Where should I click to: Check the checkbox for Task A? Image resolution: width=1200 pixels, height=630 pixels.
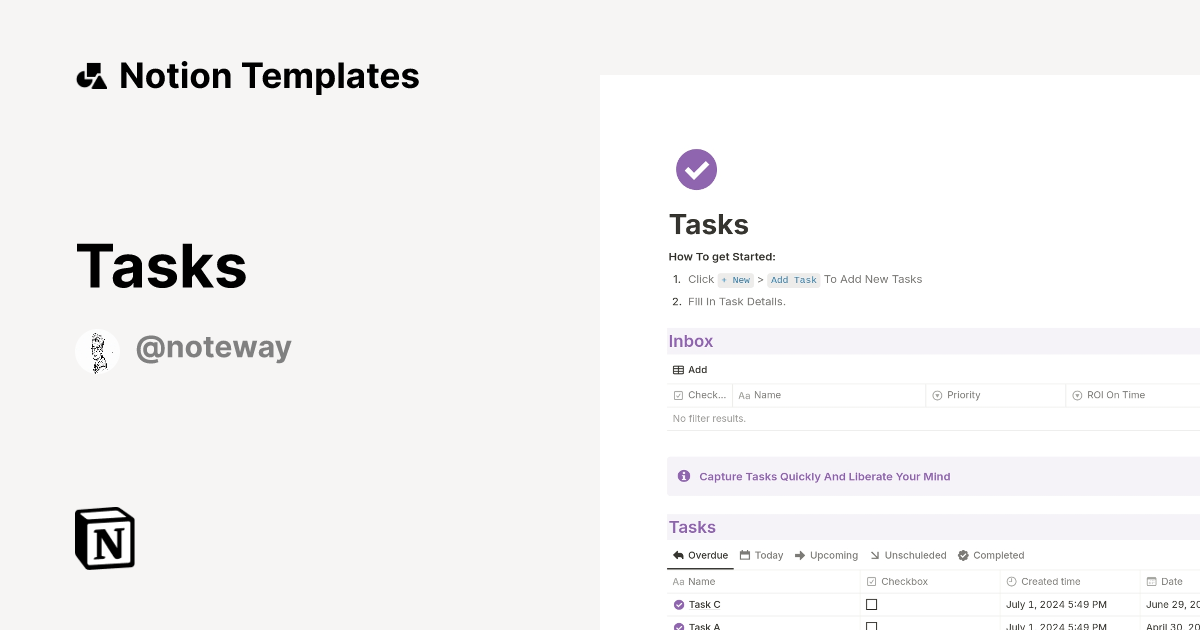coord(871,627)
